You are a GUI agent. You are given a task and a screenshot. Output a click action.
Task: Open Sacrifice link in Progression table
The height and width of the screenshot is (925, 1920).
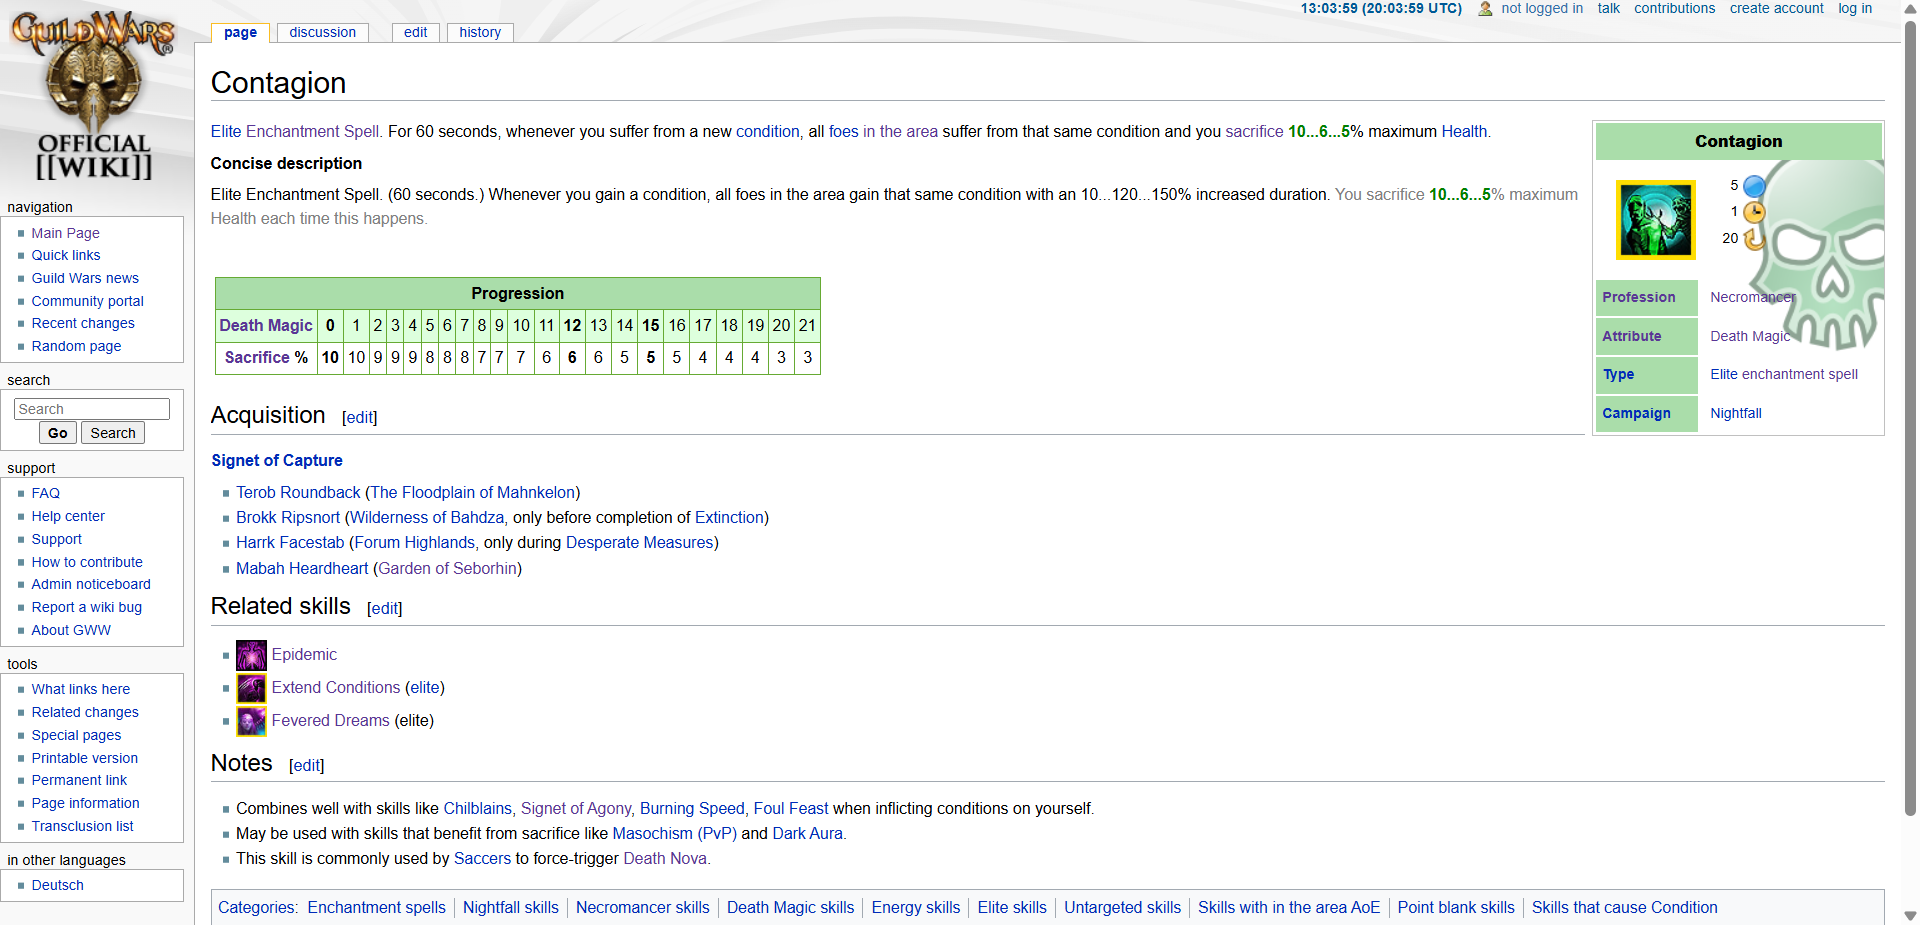coord(257,357)
